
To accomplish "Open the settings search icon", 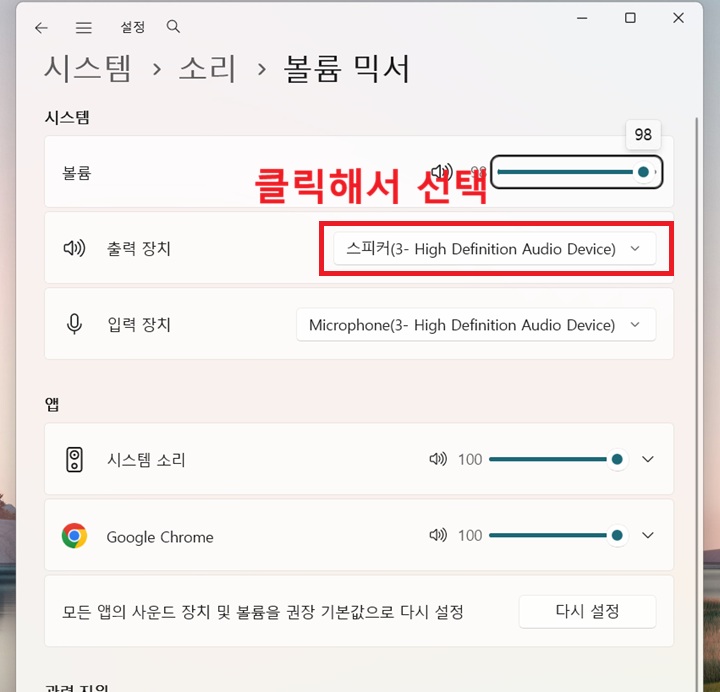I will [173, 27].
